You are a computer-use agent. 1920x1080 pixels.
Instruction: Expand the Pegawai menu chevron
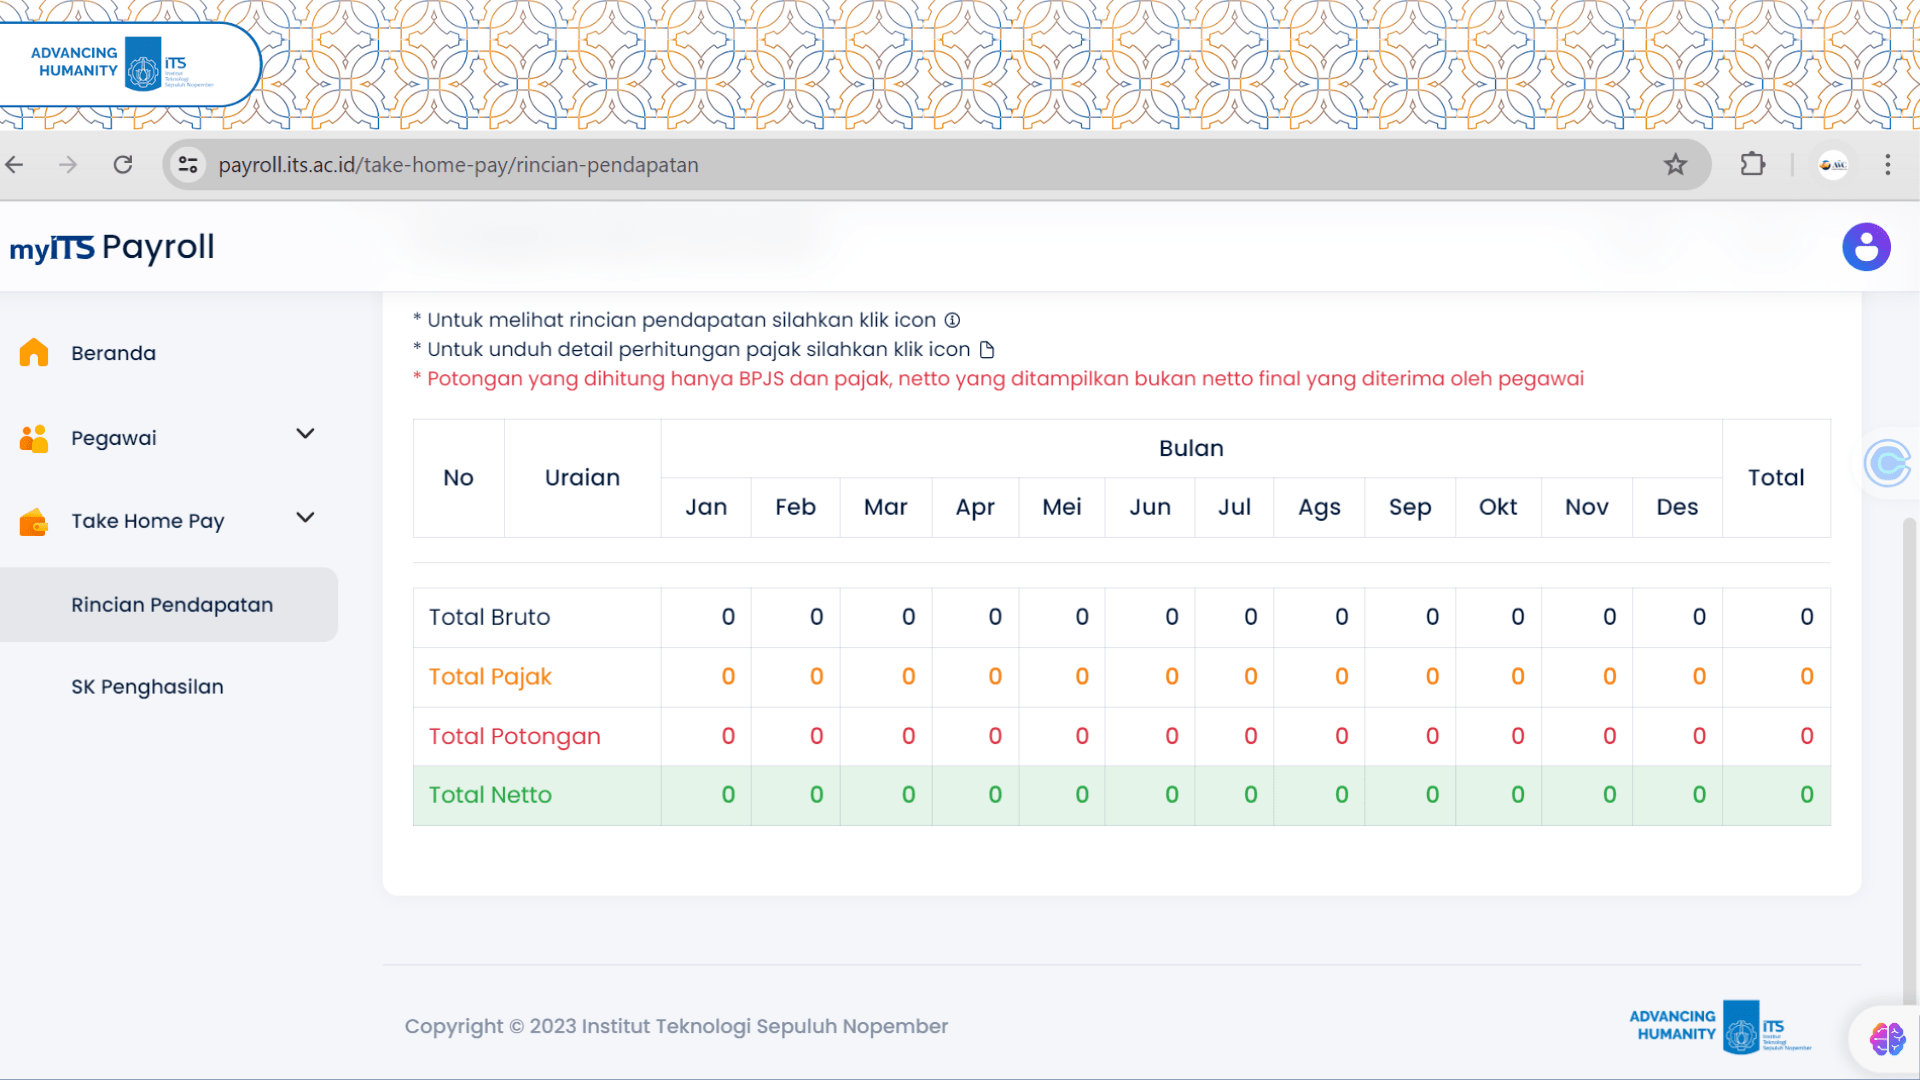(x=305, y=434)
